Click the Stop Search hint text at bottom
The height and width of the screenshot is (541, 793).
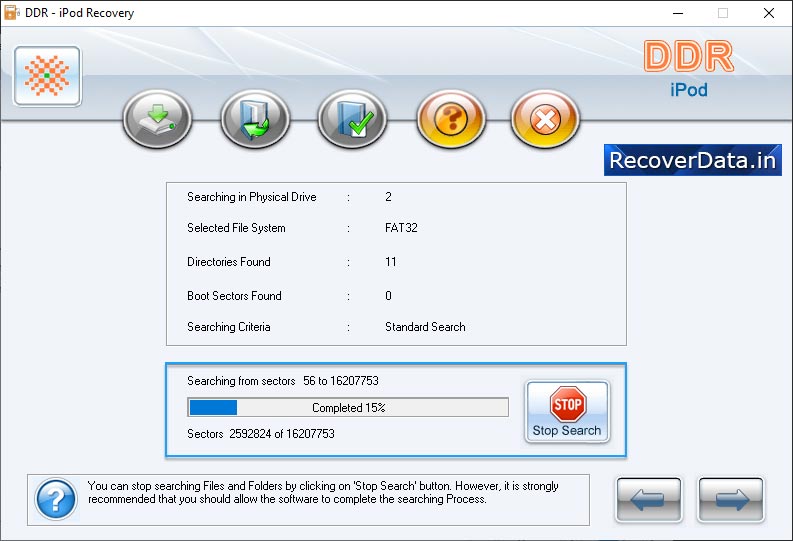coord(323,492)
